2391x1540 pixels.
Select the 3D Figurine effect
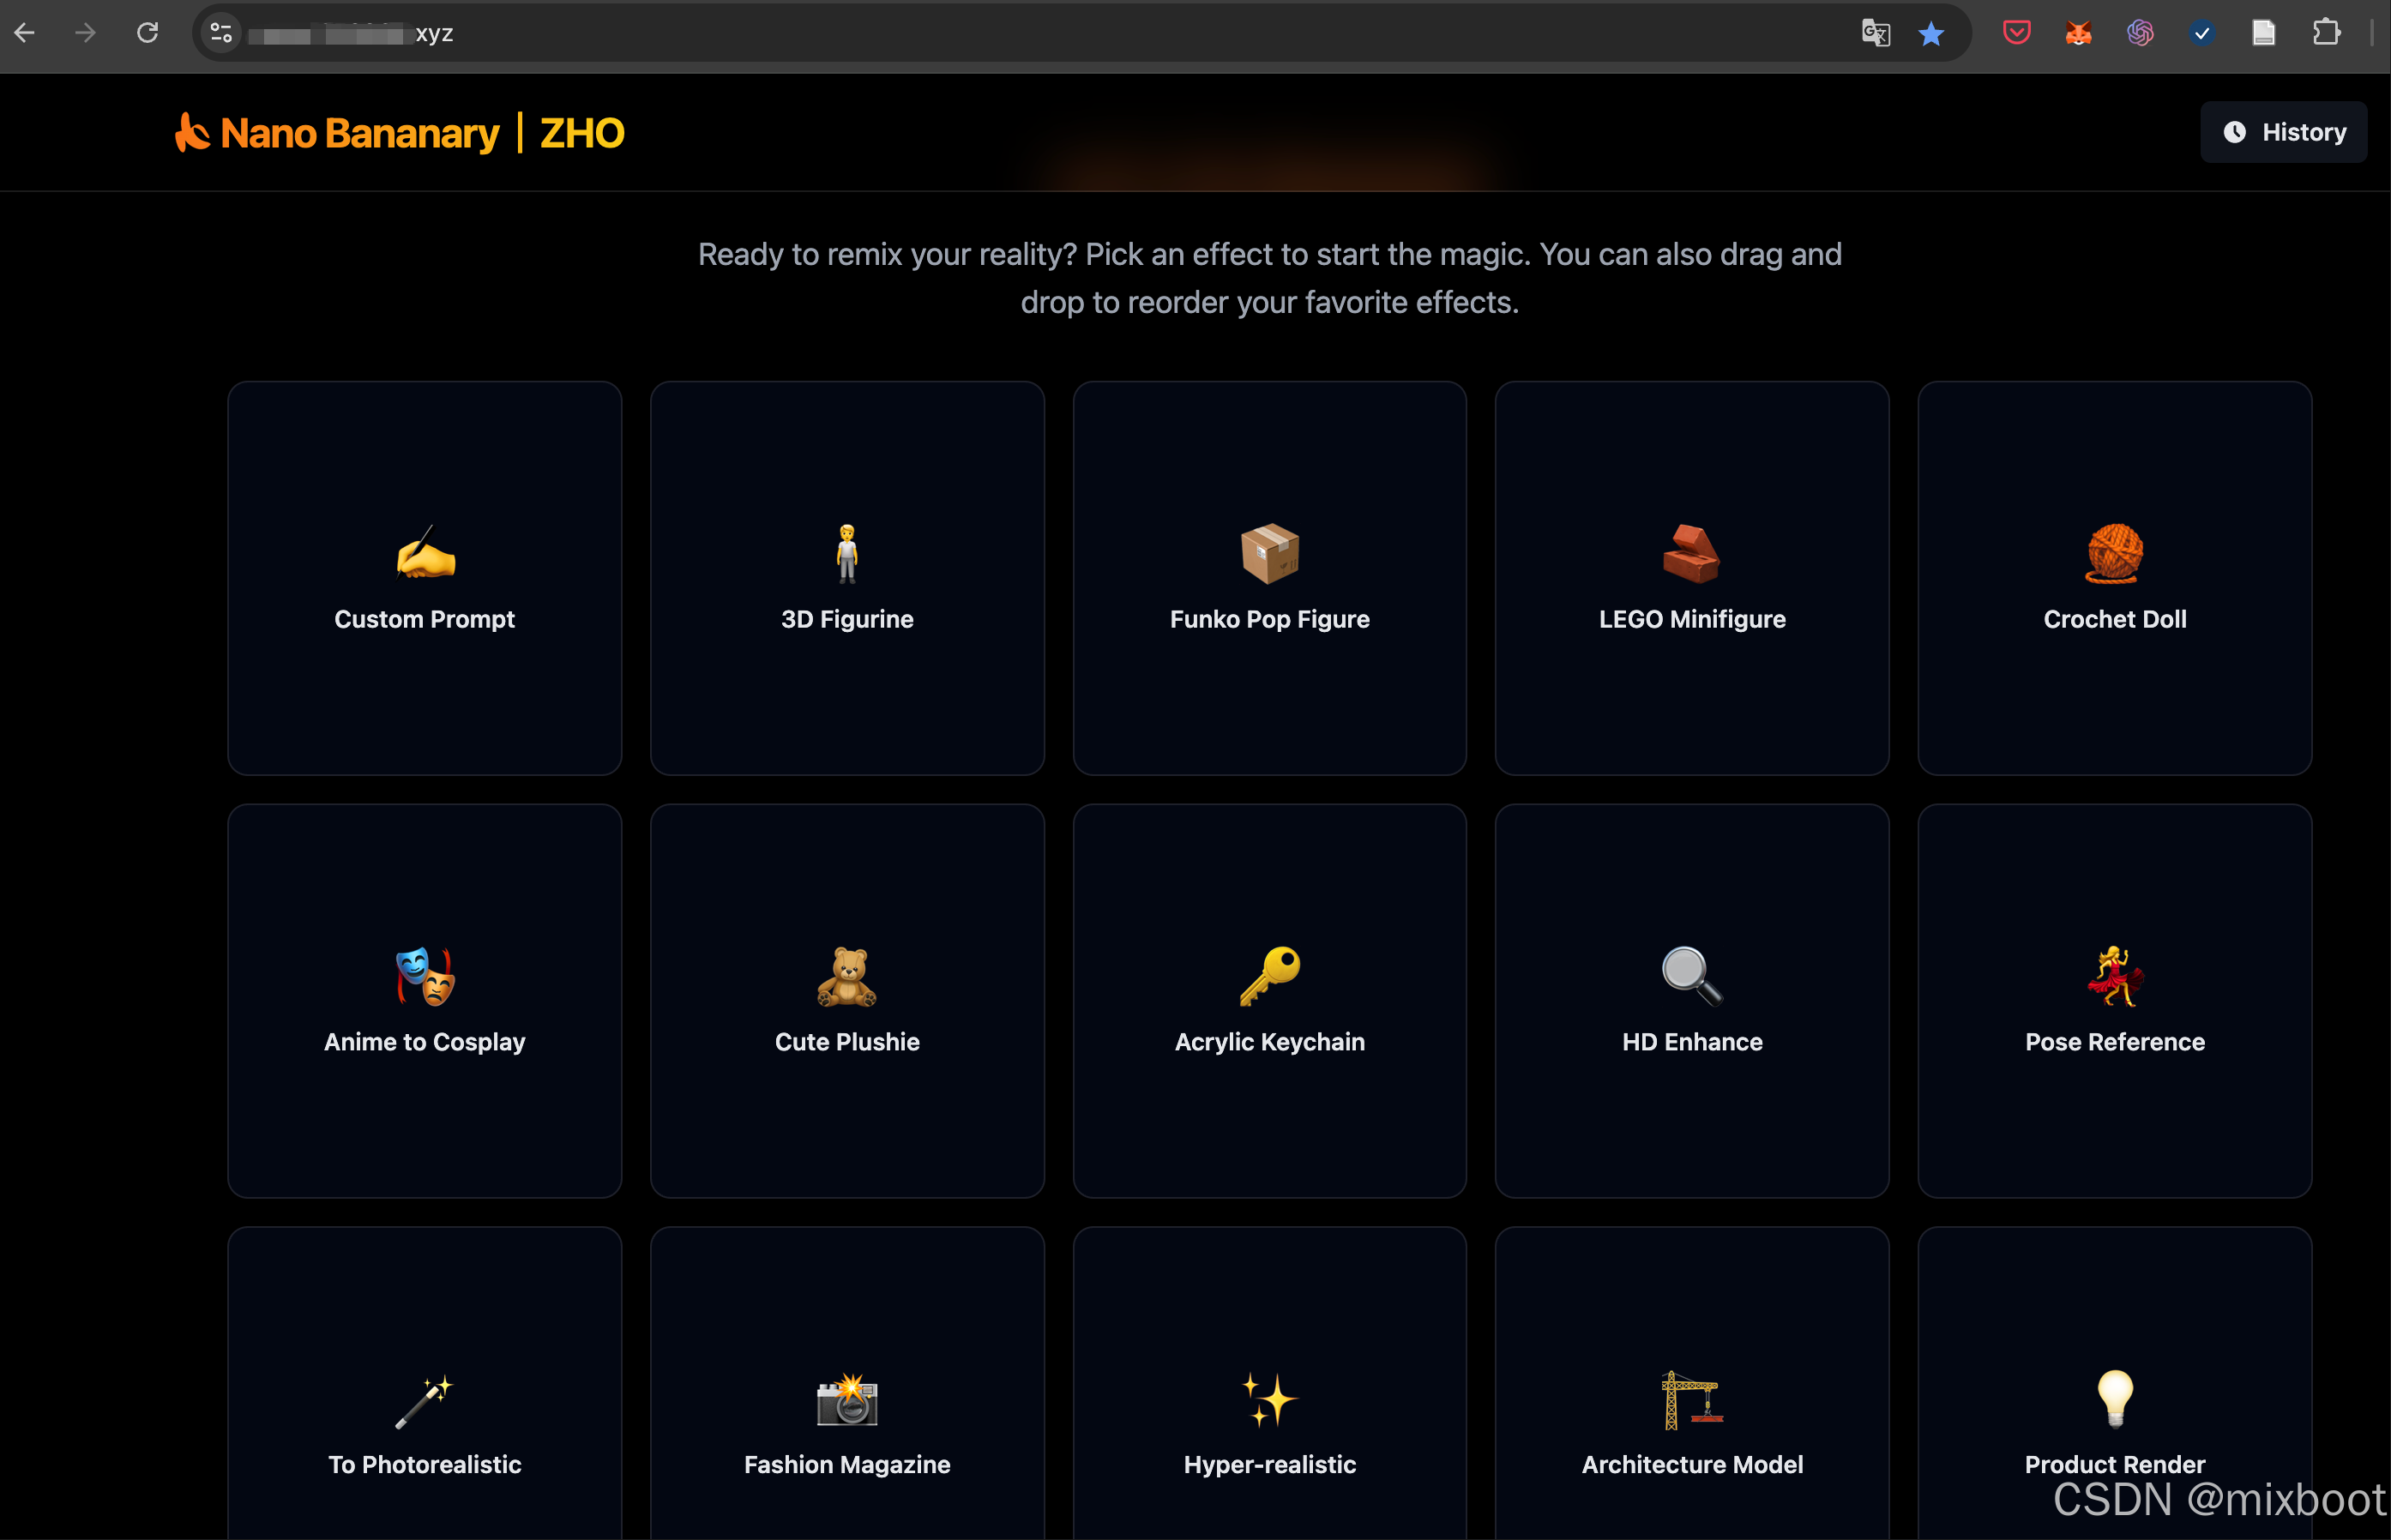[x=847, y=578]
